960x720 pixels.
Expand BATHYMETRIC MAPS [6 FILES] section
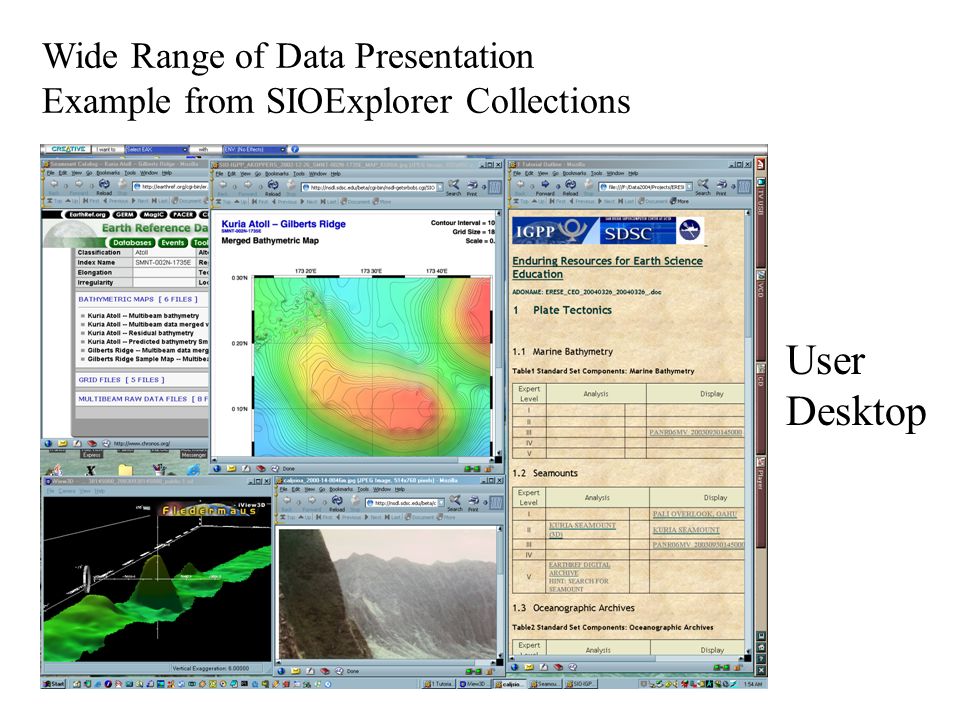(138, 299)
